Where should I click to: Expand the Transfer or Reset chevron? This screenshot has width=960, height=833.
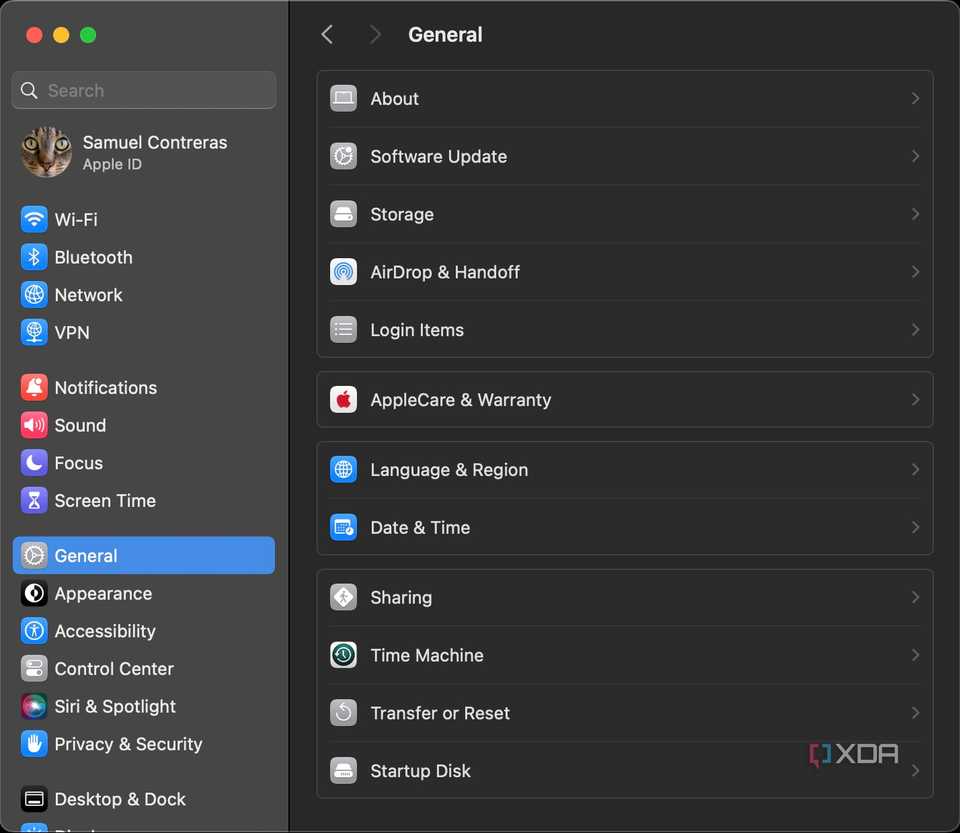[915, 713]
